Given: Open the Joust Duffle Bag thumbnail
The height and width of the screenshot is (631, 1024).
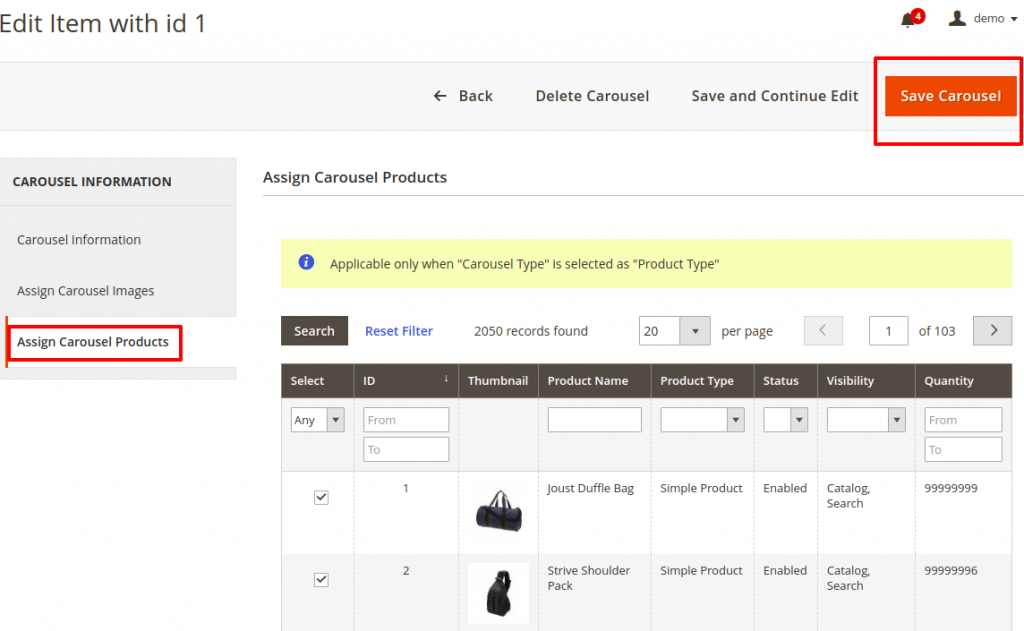Looking at the screenshot, I should tap(498, 511).
